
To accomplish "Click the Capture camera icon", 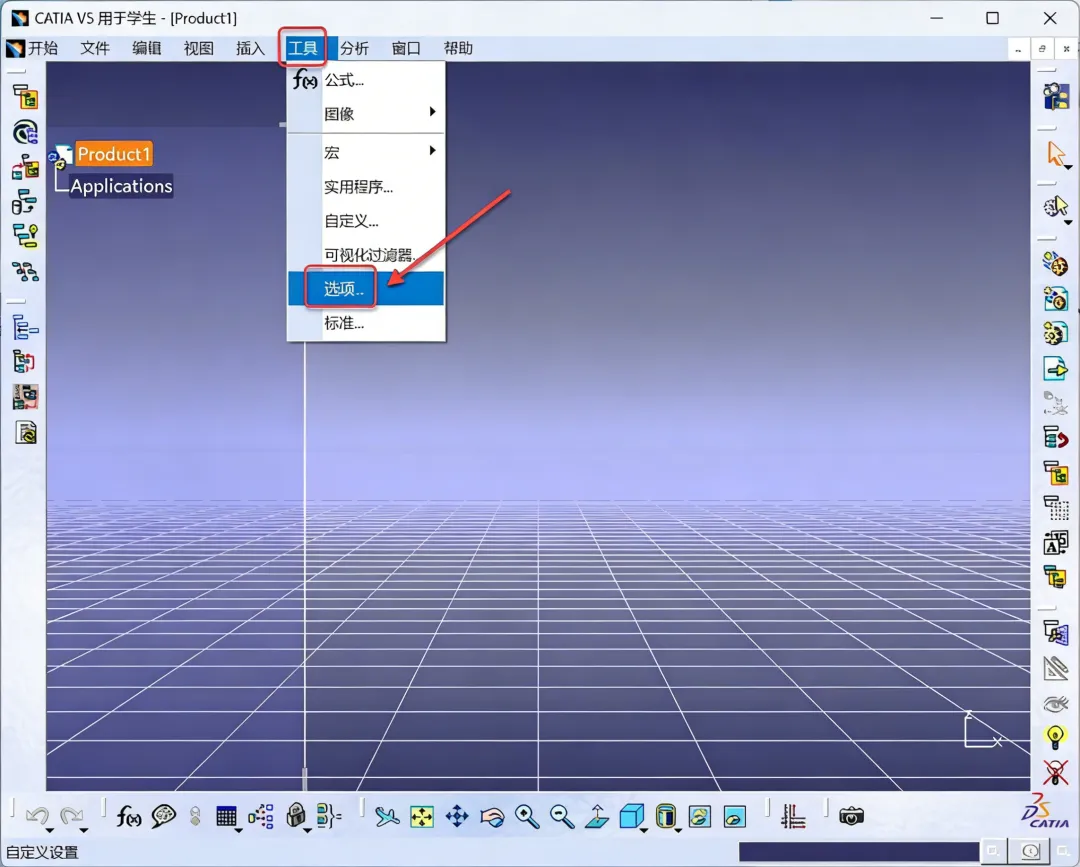I will 851,817.
